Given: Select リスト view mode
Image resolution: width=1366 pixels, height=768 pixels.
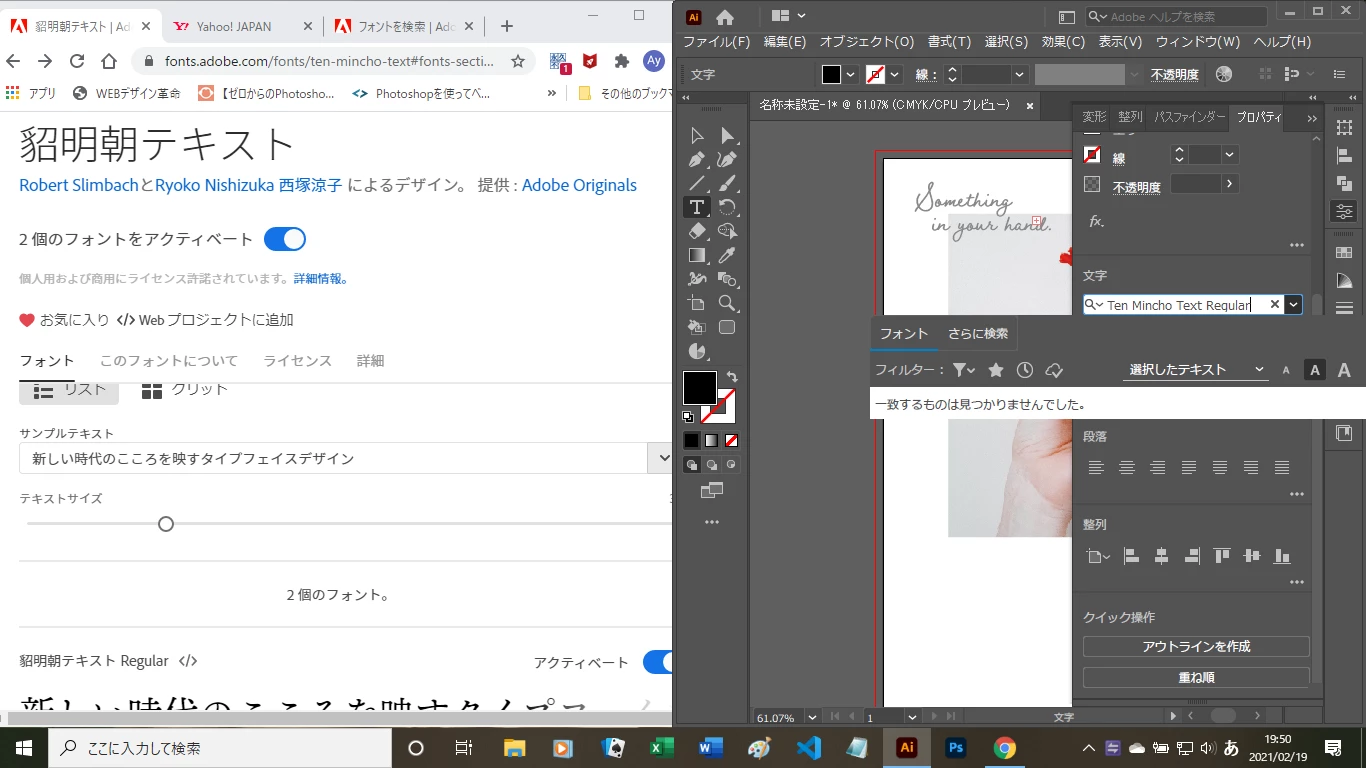Looking at the screenshot, I should [69, 390].
